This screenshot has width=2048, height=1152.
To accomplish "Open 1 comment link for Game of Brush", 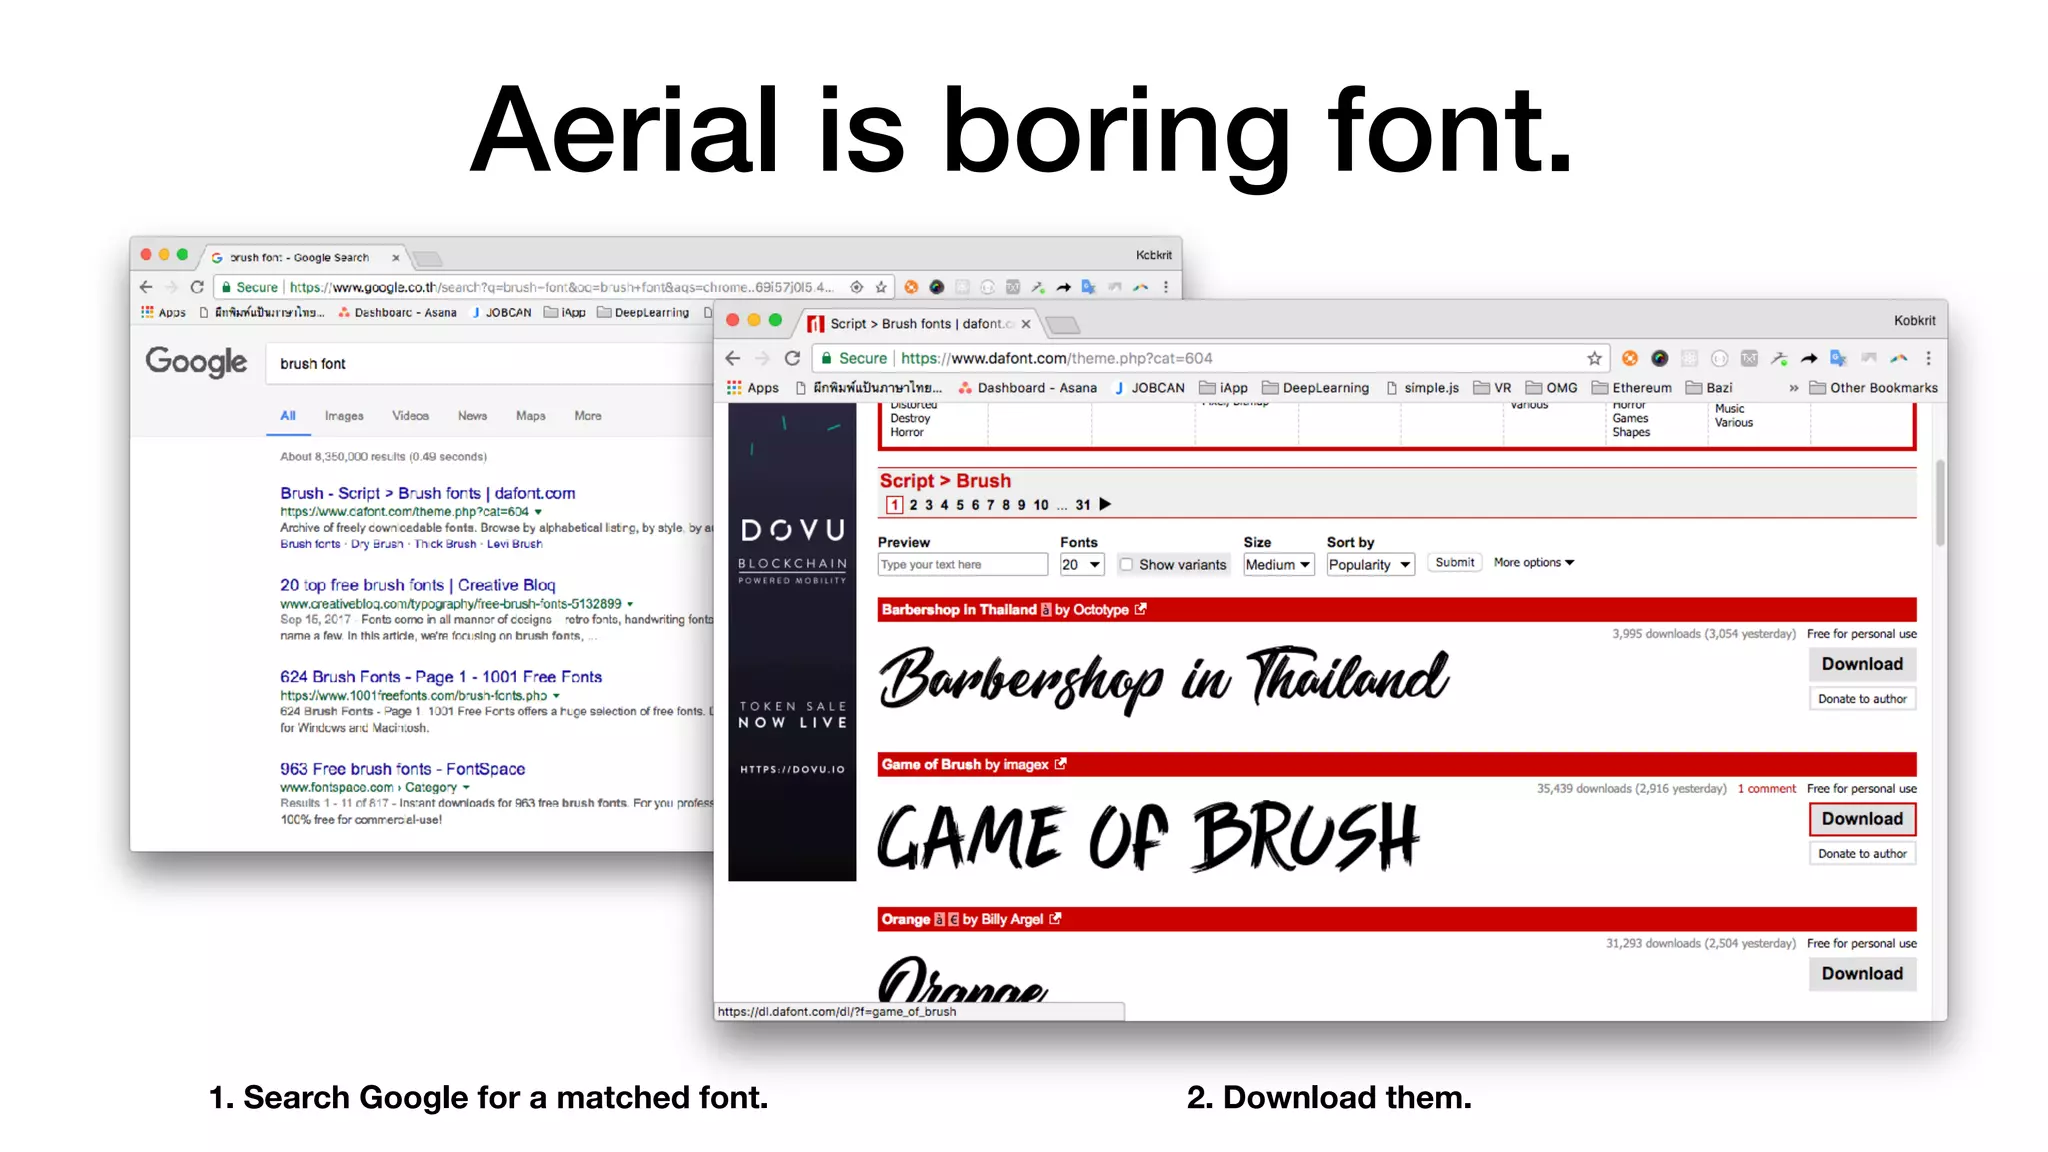I will coord(1766,789).
